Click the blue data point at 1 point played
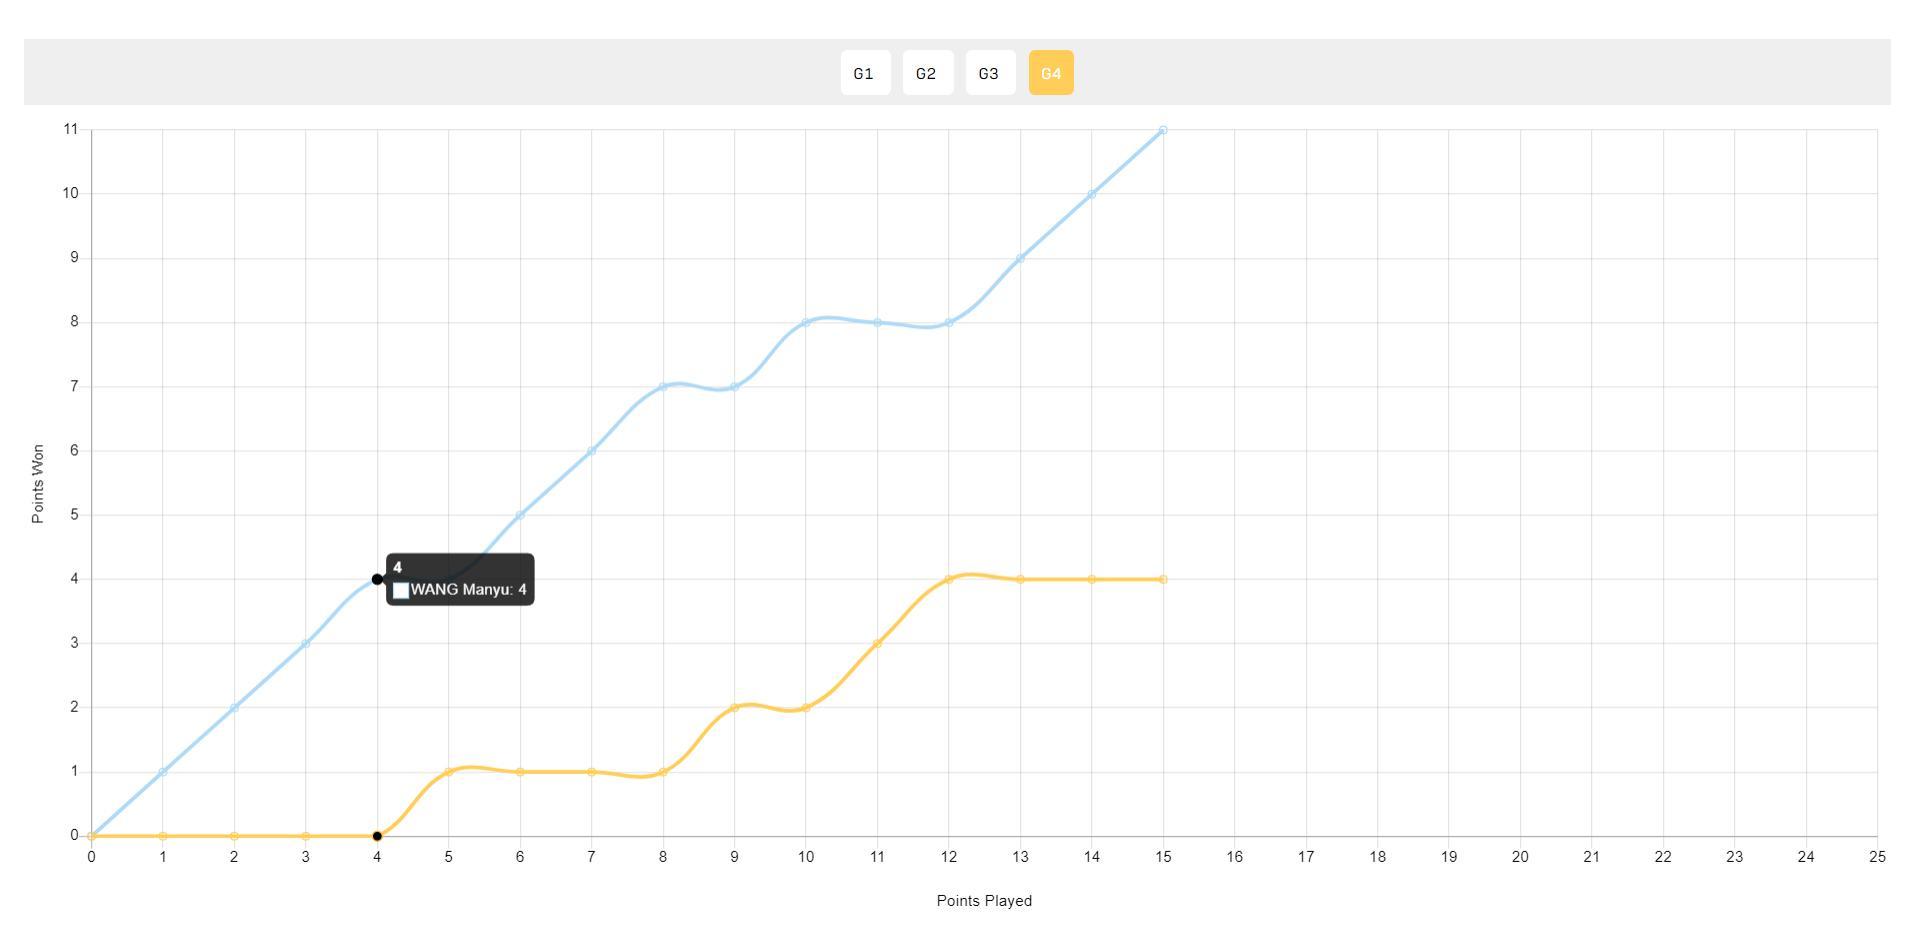Screen dimensions: 1912x936 (163, 772)
